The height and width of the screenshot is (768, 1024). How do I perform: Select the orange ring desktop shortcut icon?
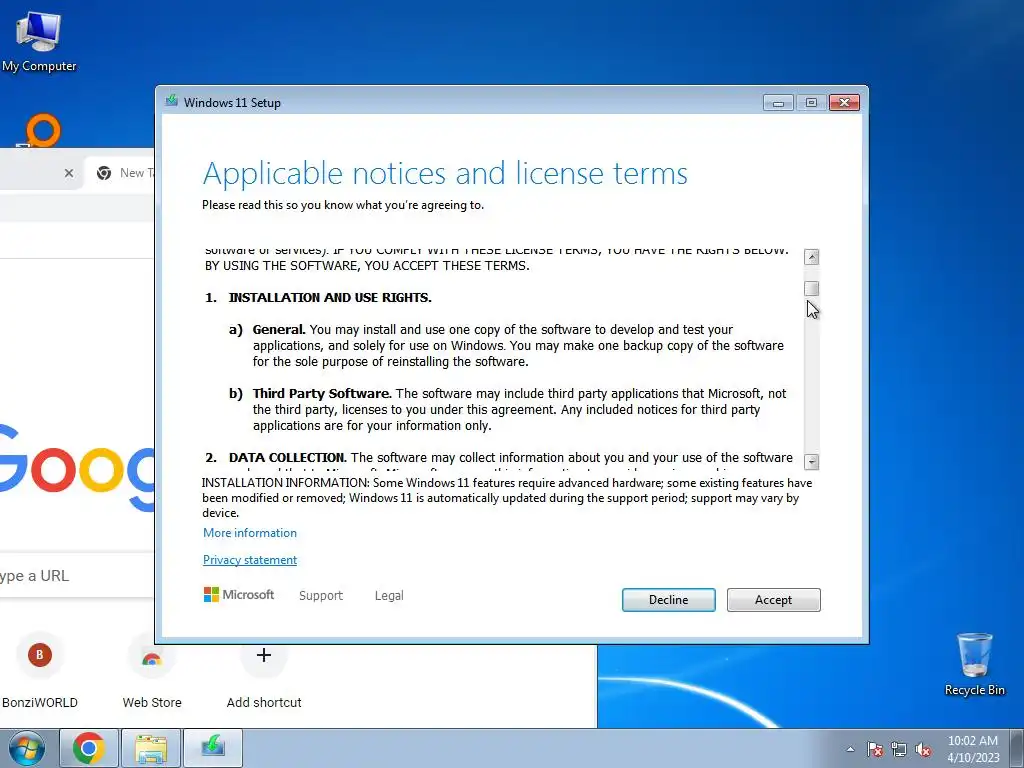pyautogui.click(x=42, y=130)
